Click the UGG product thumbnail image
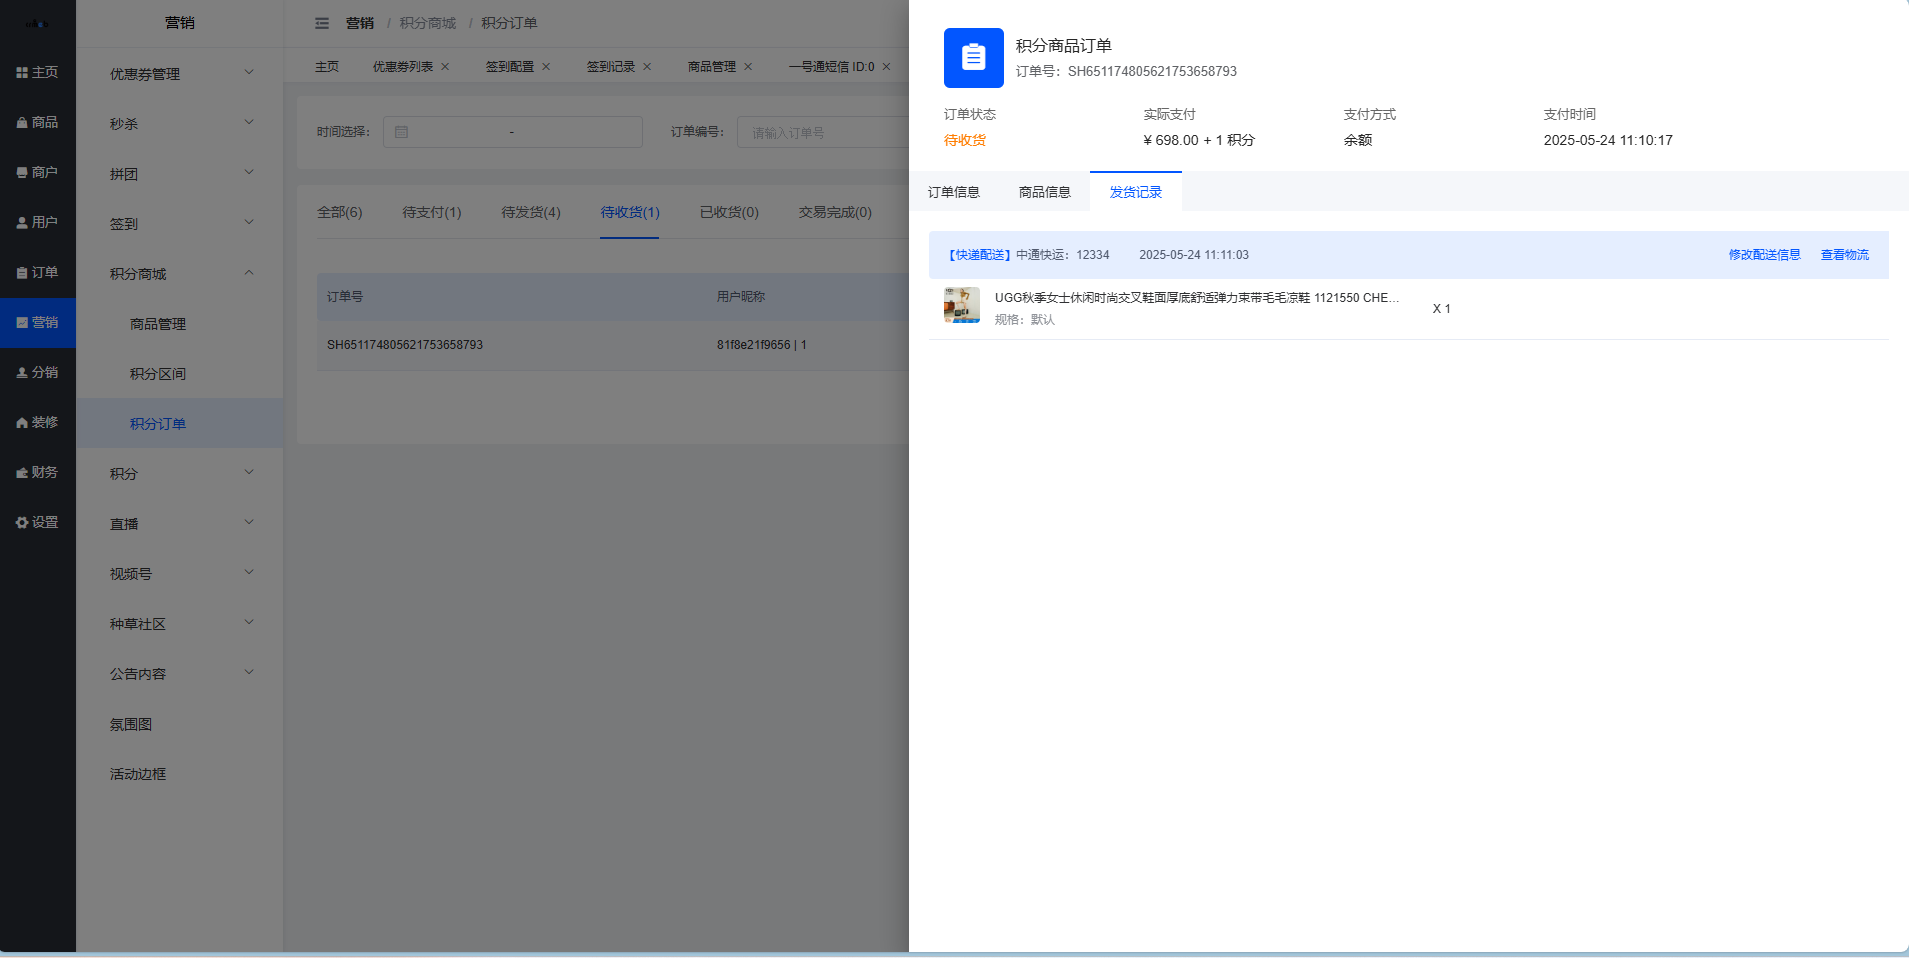1909x958 pixels. click(961, 306)
